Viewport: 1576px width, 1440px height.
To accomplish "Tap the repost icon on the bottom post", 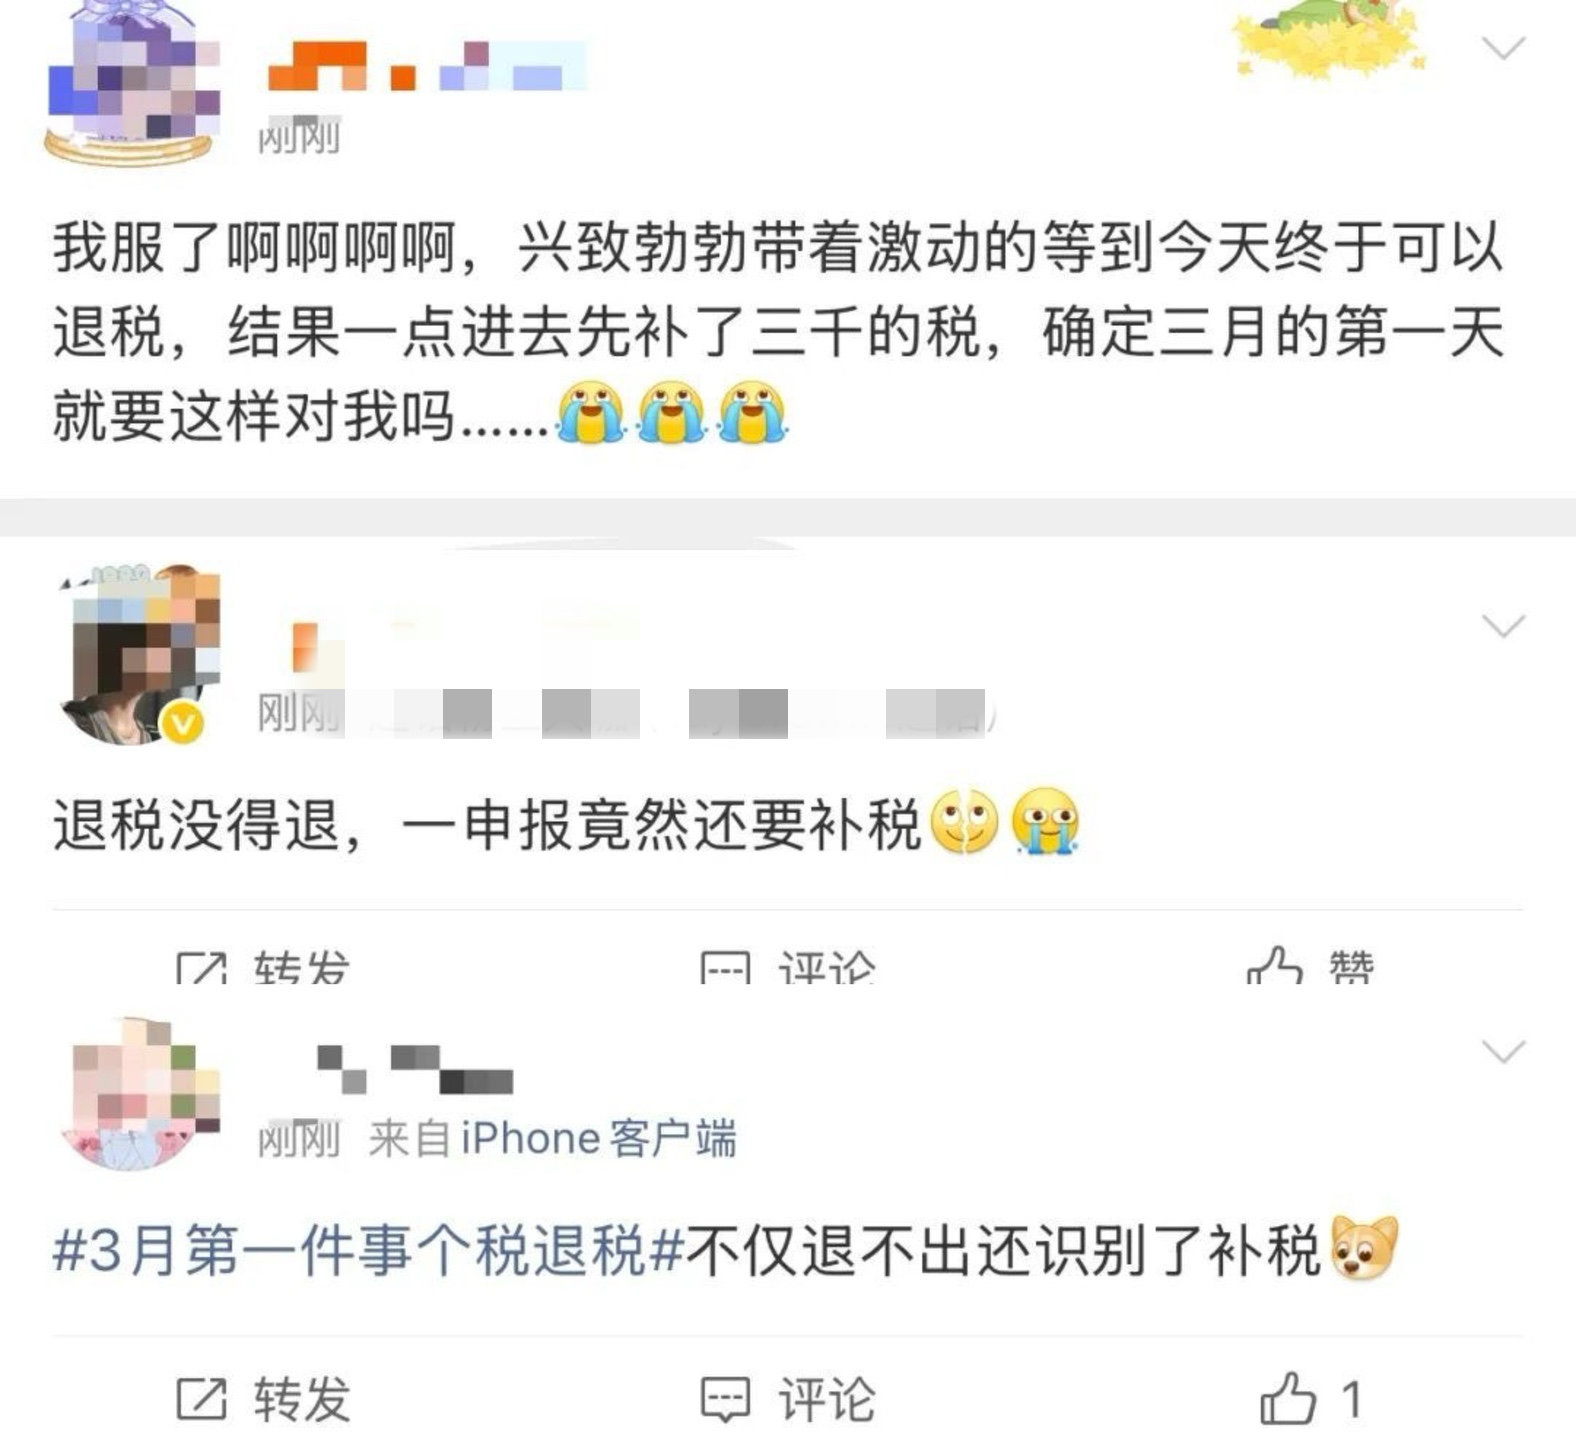I will click(202, 1399).
